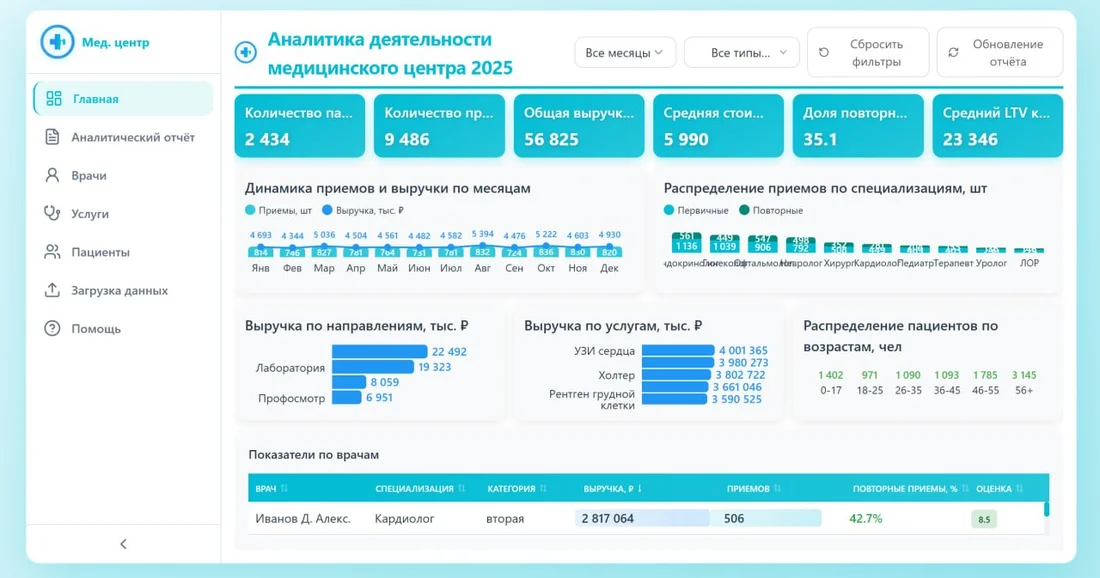This screenshot has height=578, width=1100.
Task: Click the Общая выручка 56 825 card
Action: point(579,126)
